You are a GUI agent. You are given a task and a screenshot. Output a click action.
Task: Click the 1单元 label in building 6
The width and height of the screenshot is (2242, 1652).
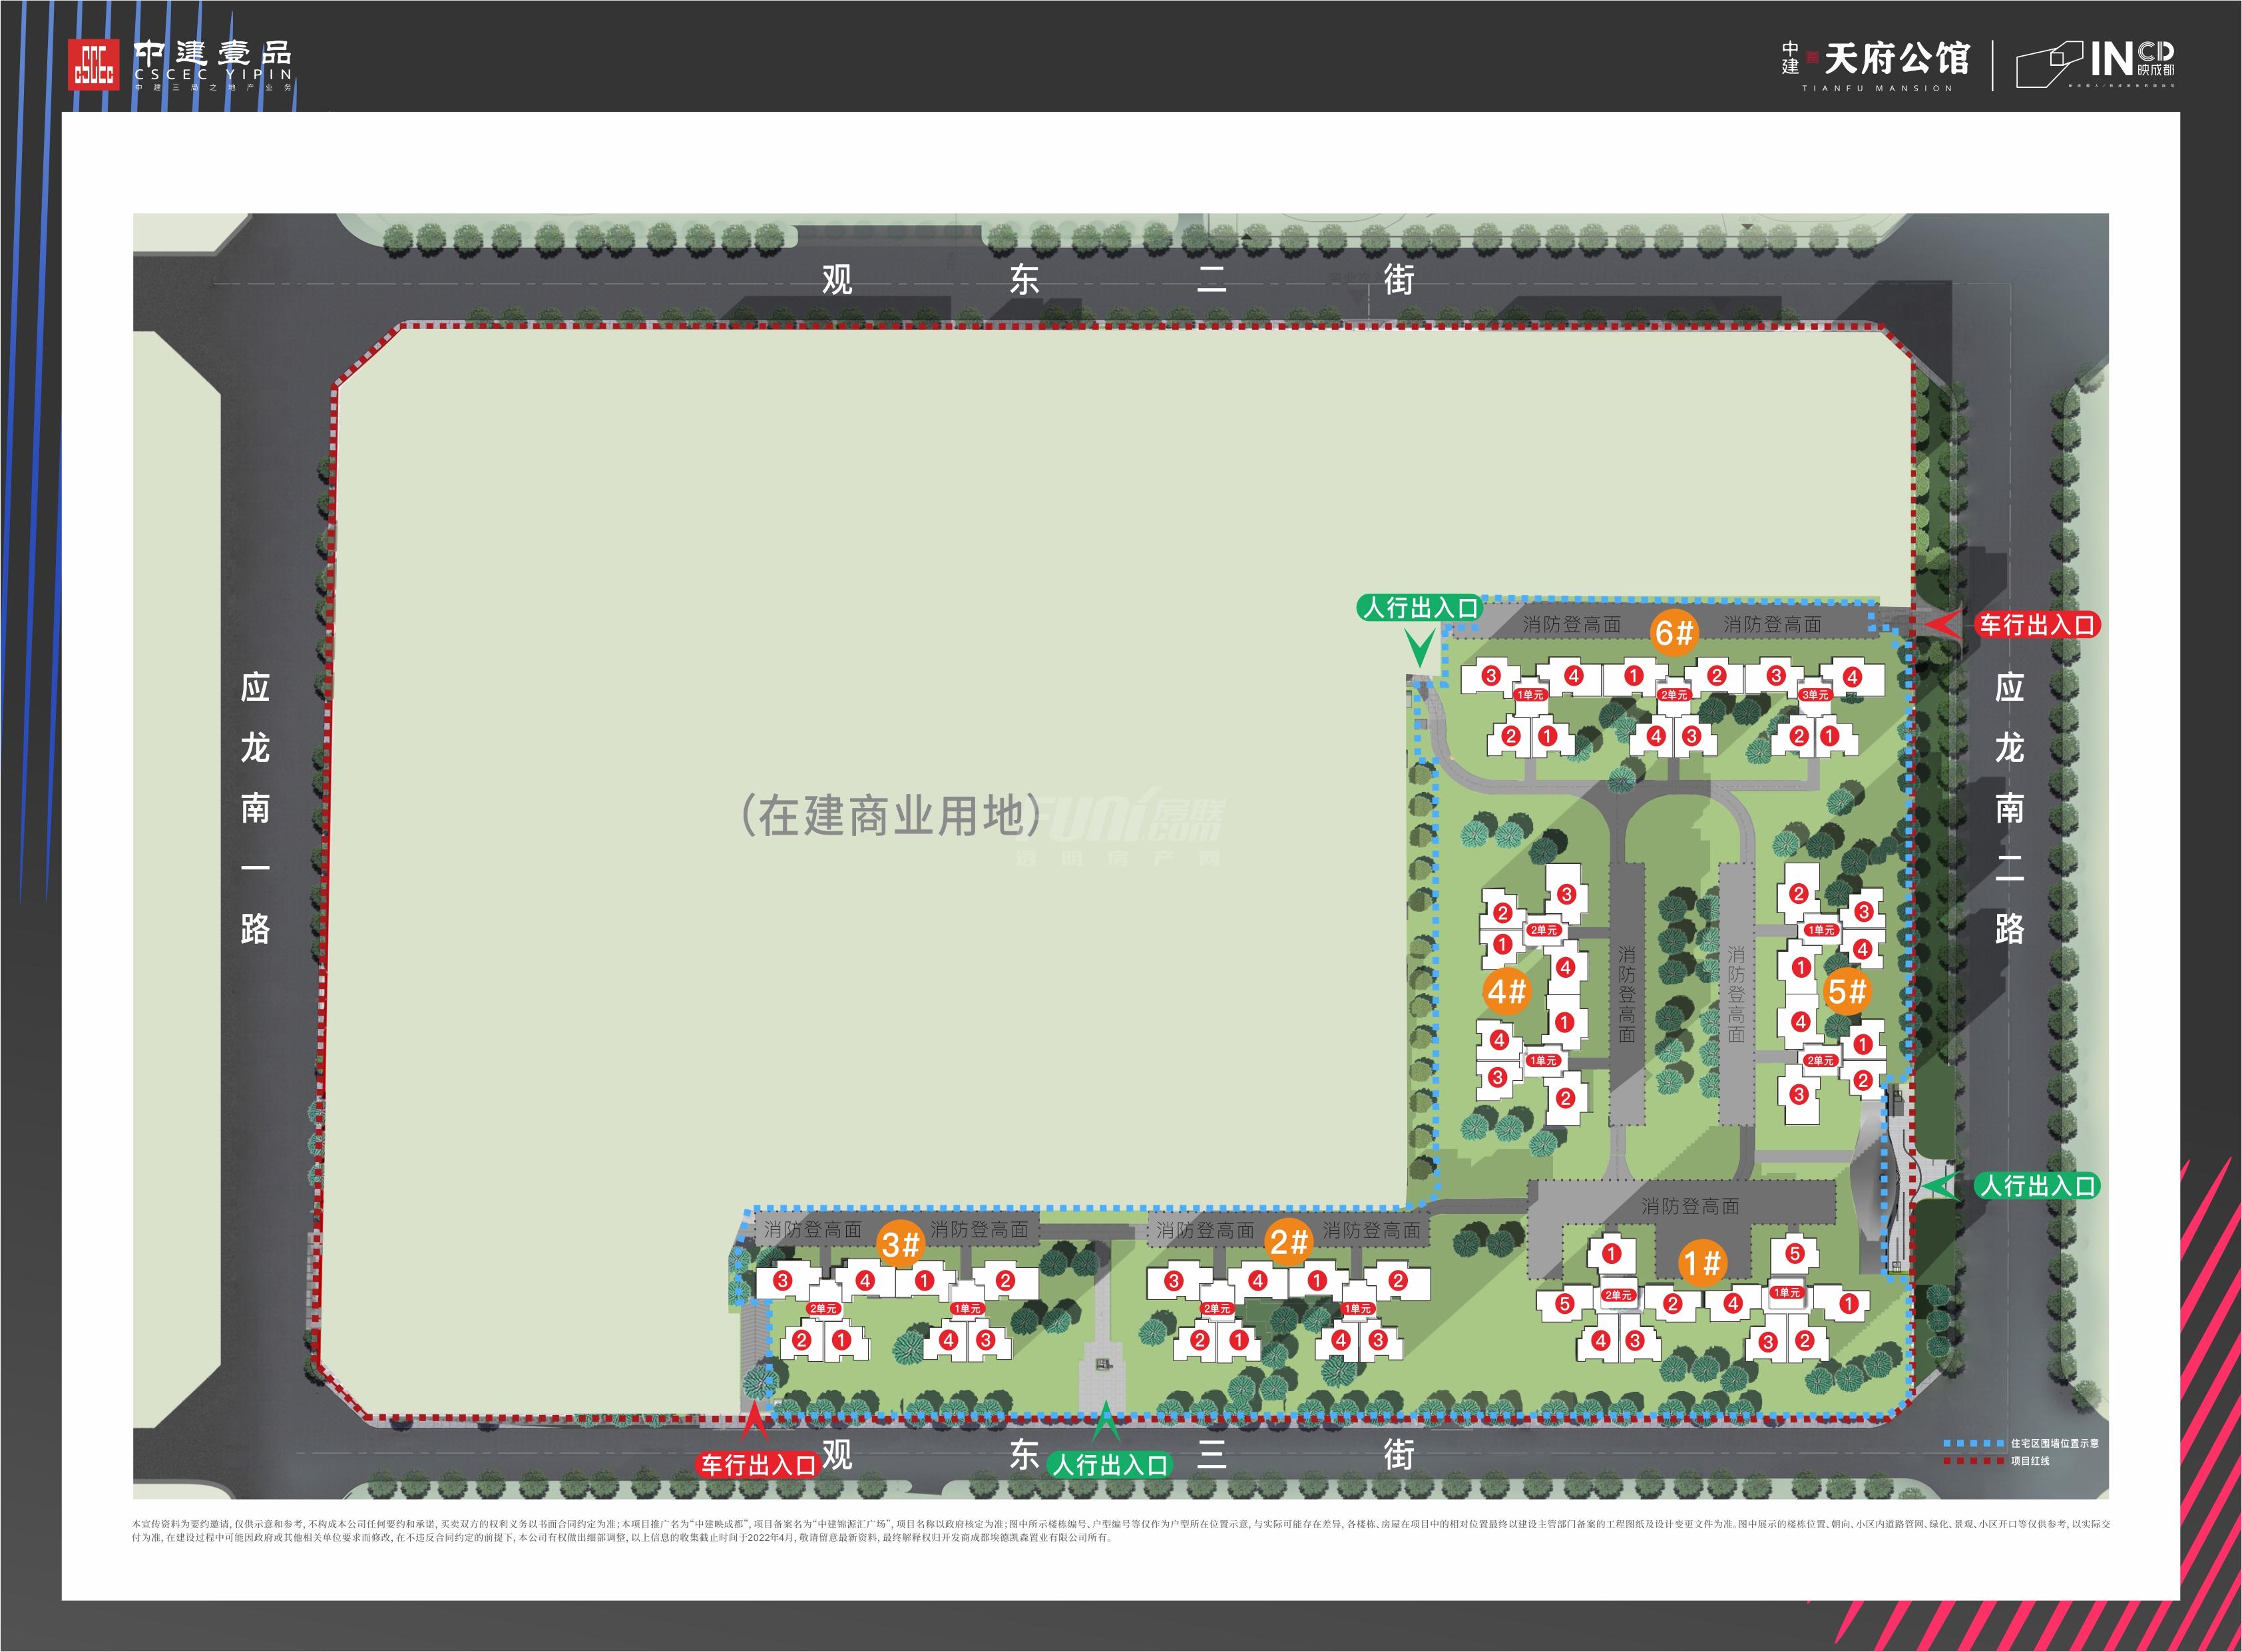(1530, 695)
